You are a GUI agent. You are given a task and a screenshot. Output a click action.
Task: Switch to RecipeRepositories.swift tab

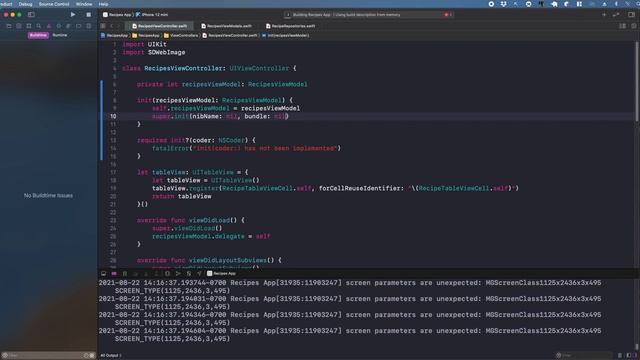(291, 26)
